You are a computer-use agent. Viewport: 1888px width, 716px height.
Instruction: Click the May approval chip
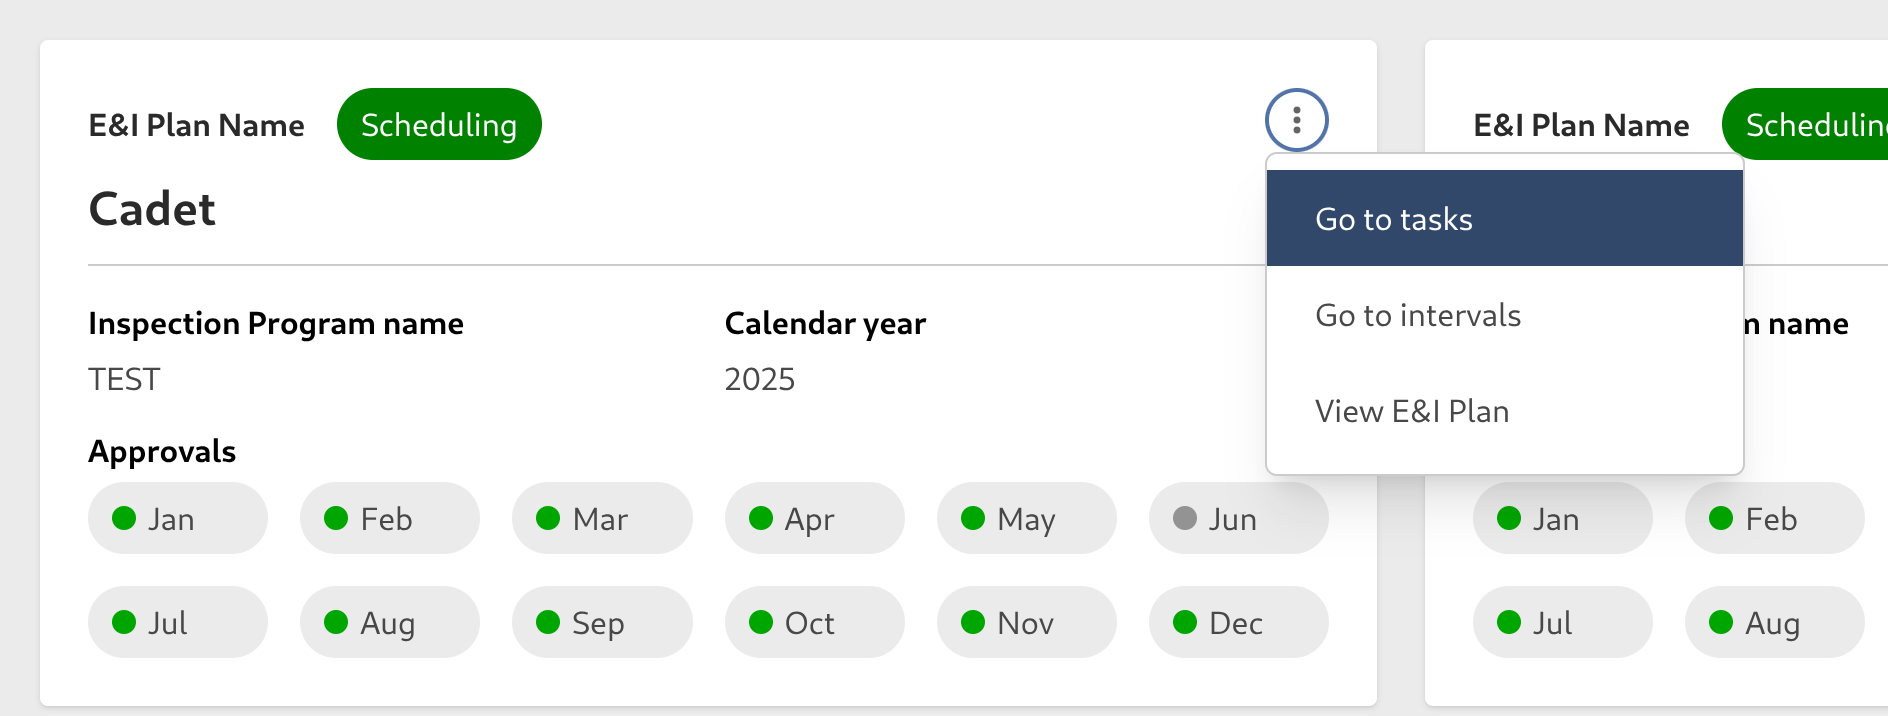[x=1026, y=519]
